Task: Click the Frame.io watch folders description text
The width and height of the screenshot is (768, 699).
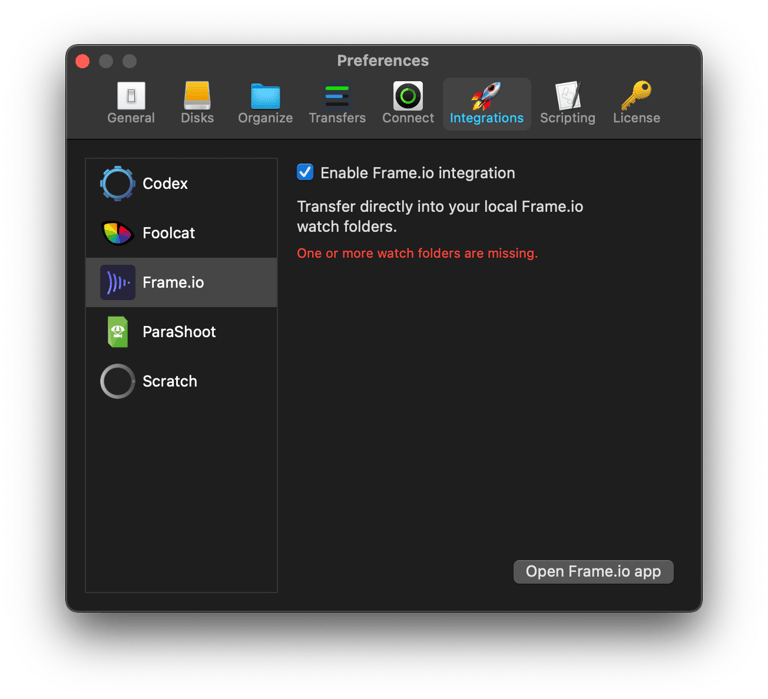Action: coord(440,217)
